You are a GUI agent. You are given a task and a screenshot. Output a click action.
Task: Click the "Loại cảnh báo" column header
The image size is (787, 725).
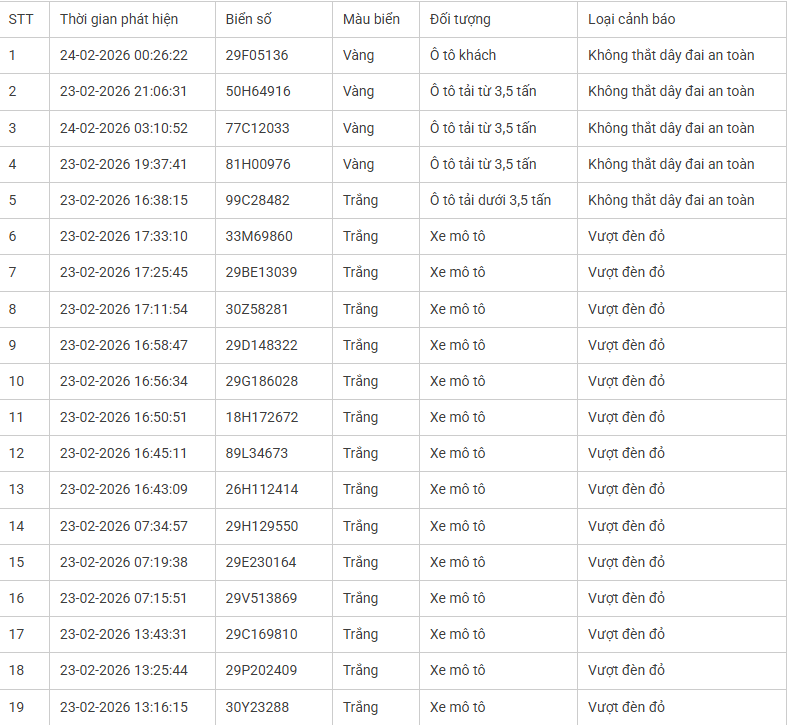coord(631,19)
